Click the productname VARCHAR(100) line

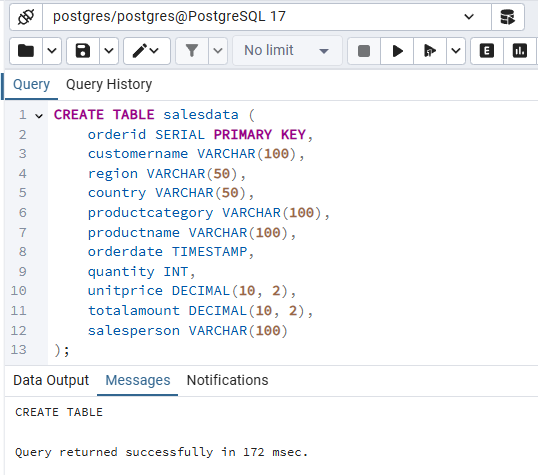(192, 233)
